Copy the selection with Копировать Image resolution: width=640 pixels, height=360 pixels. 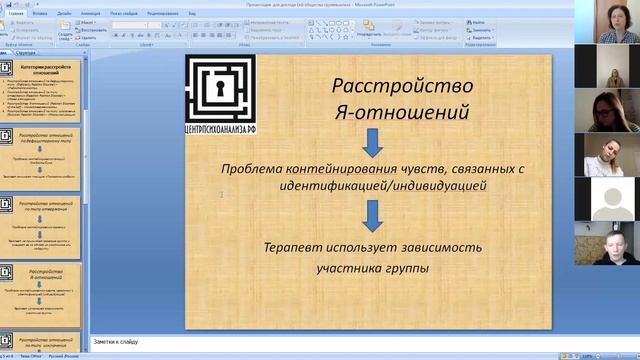(25, 30)
